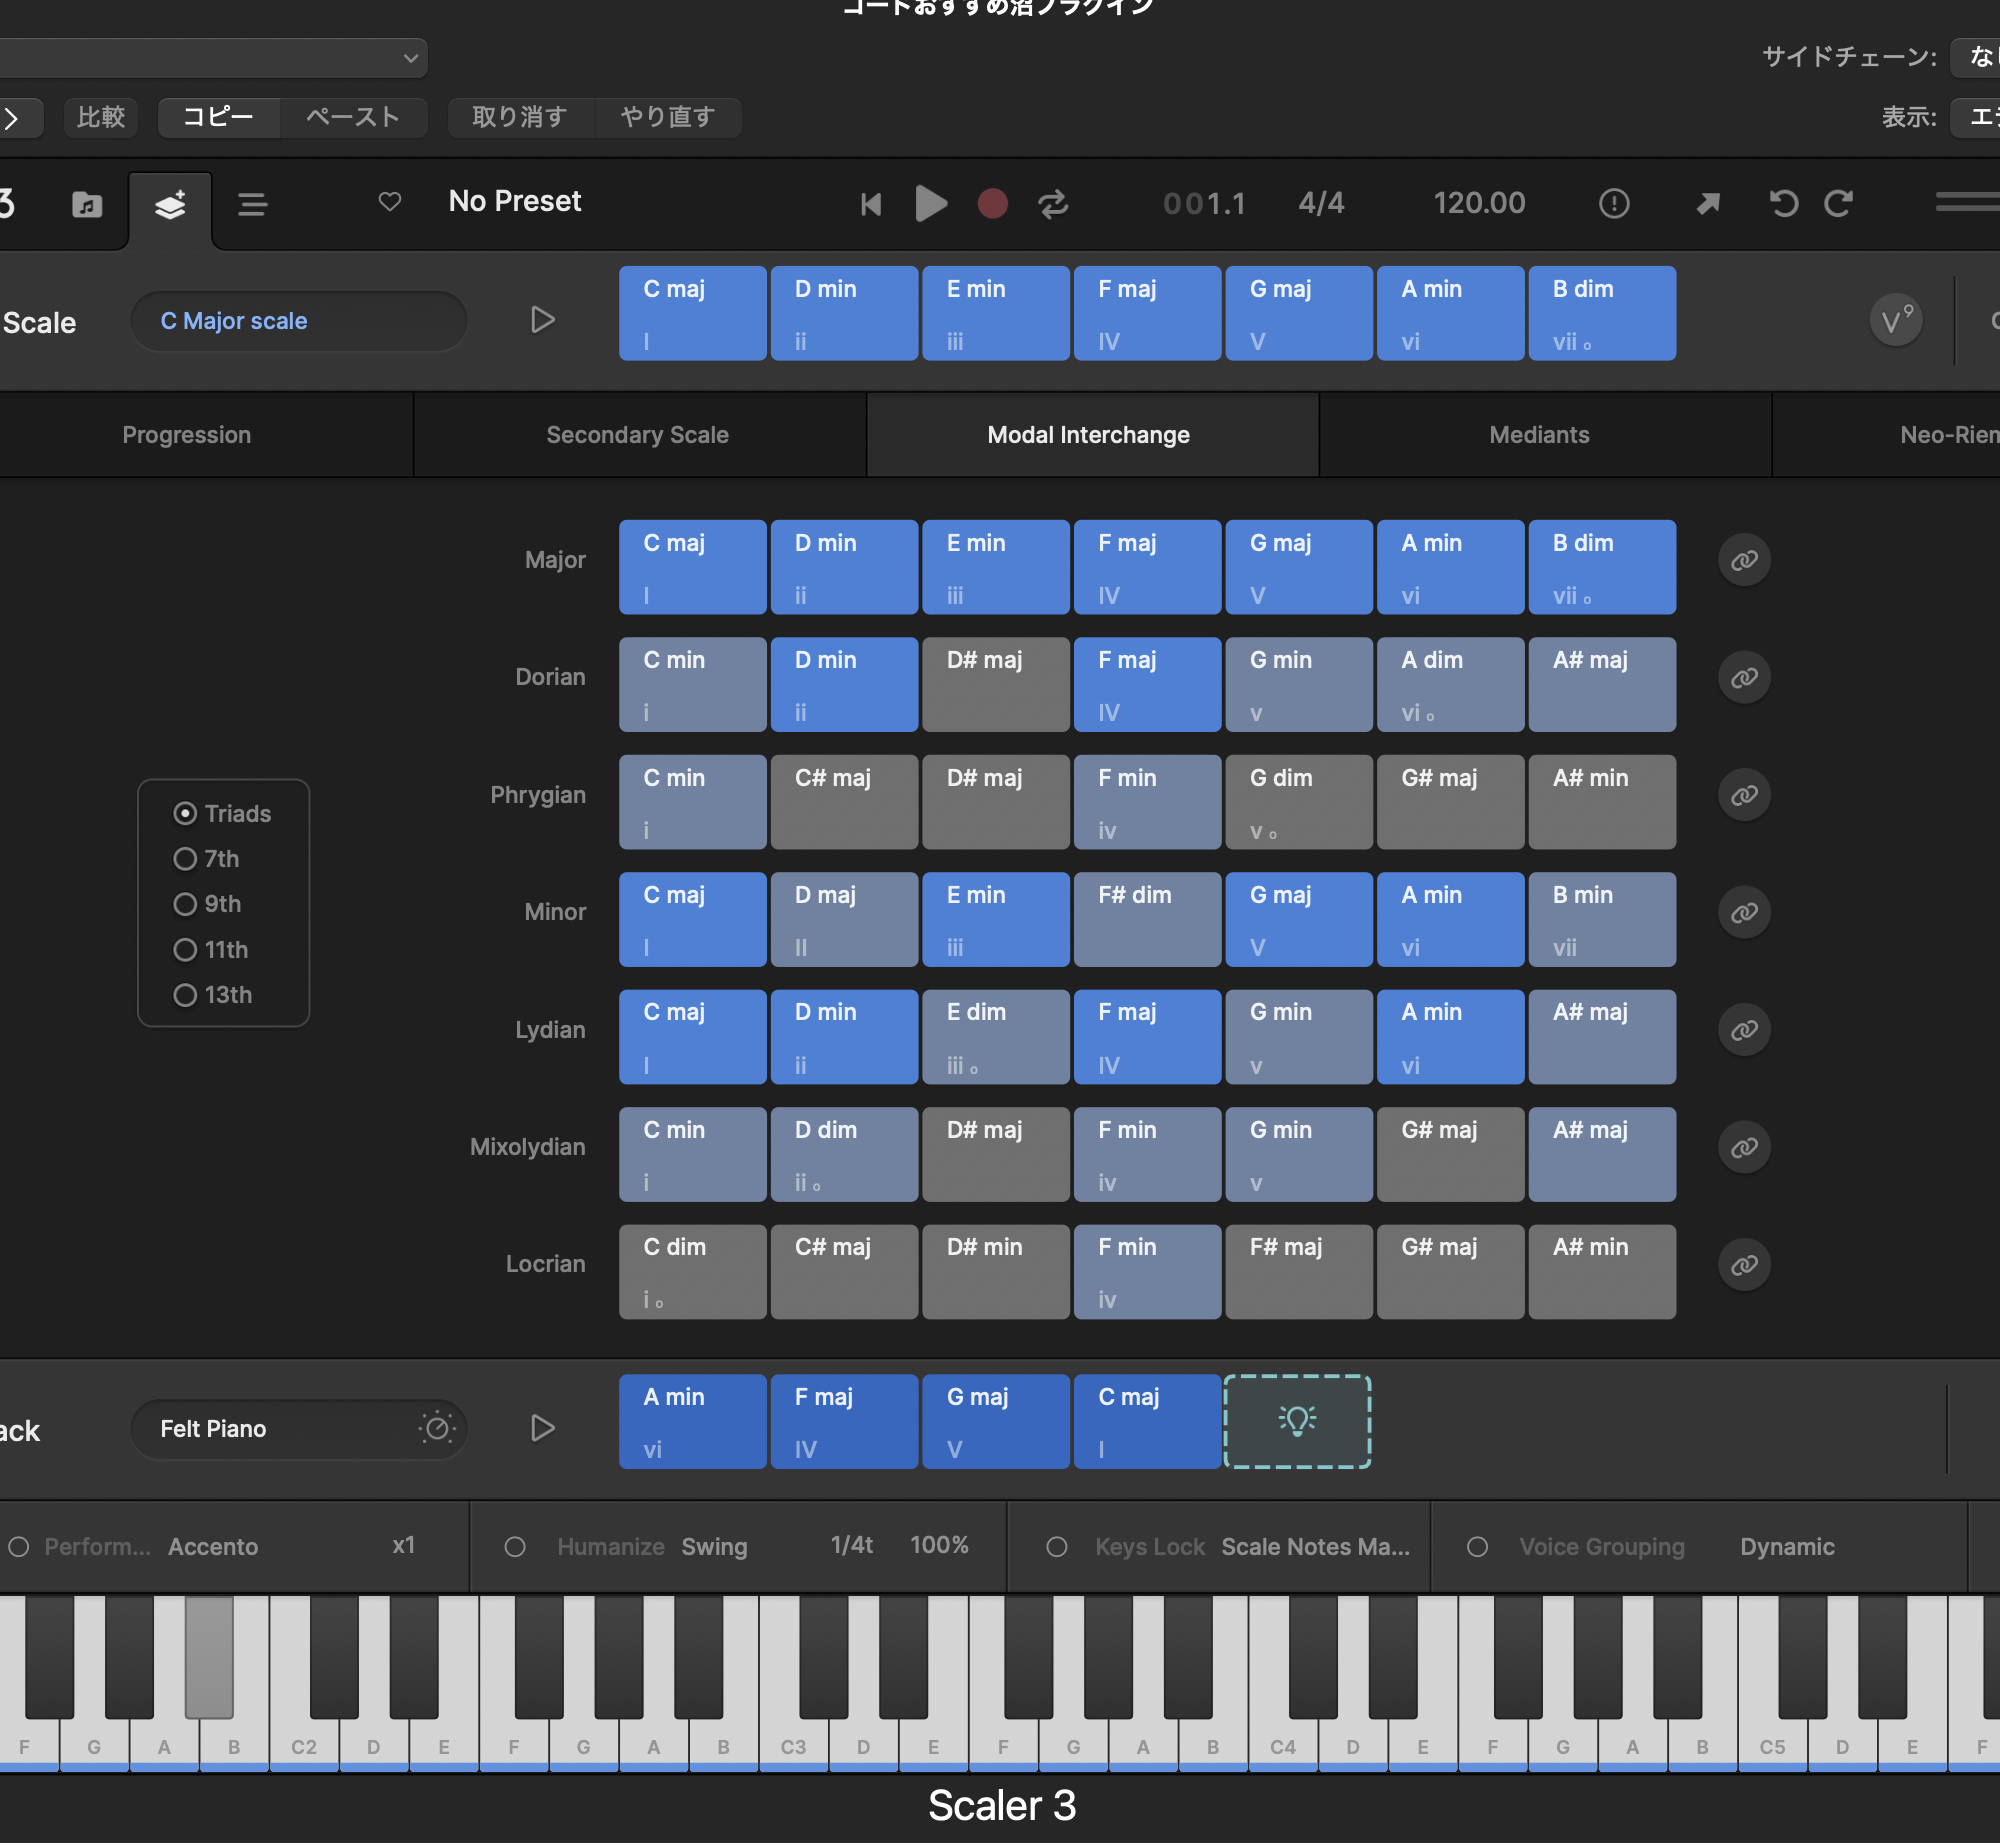Screen dimensions: 2000x1846
Task: Click link icon on Mixolydian row
Action: pos(1744,1148)
